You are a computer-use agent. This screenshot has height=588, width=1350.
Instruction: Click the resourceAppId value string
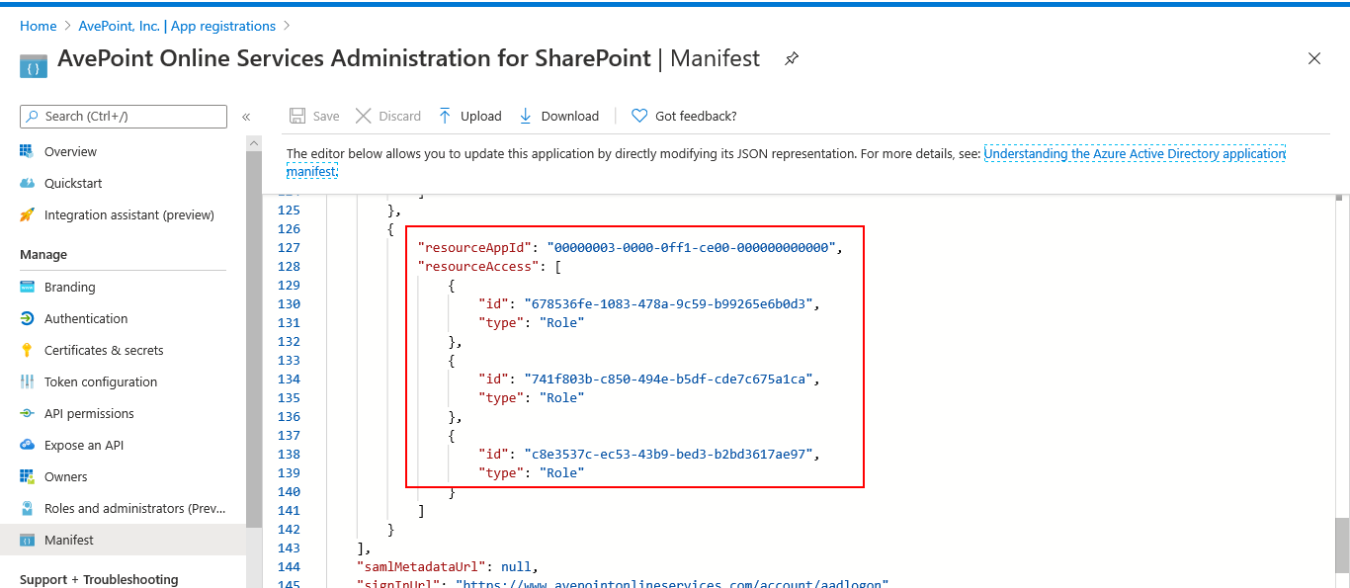693,248
